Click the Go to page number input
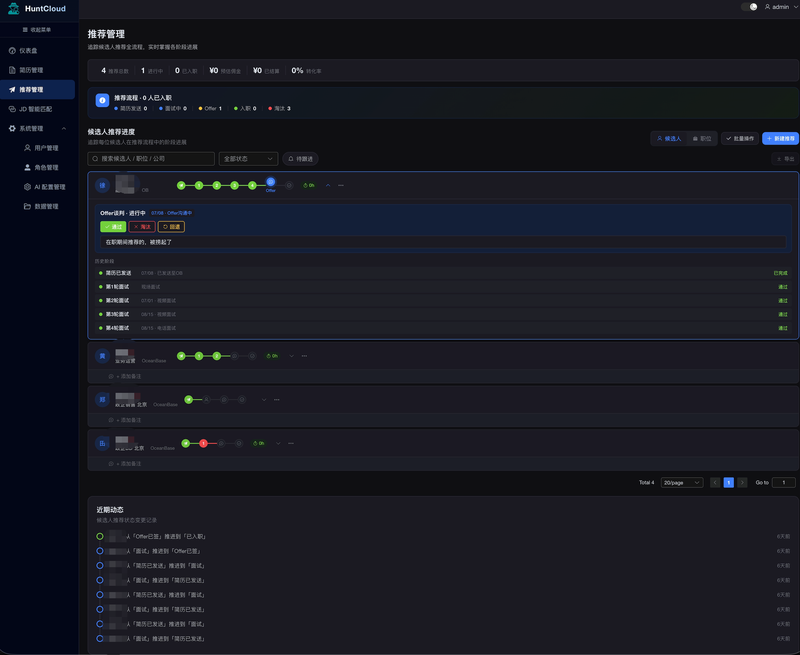 [784, 483]
